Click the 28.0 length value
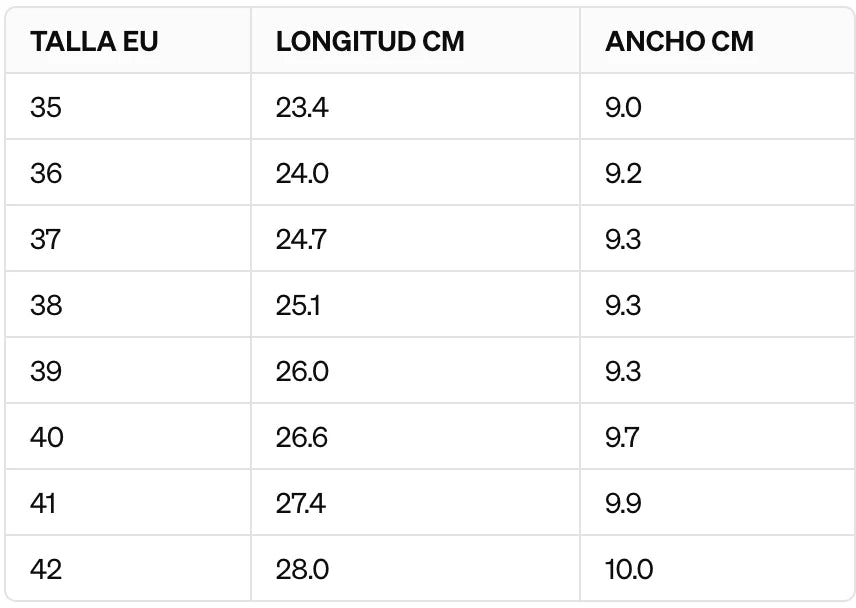Image resolution: width=856 pixels, height=608 pixels. 302,569
